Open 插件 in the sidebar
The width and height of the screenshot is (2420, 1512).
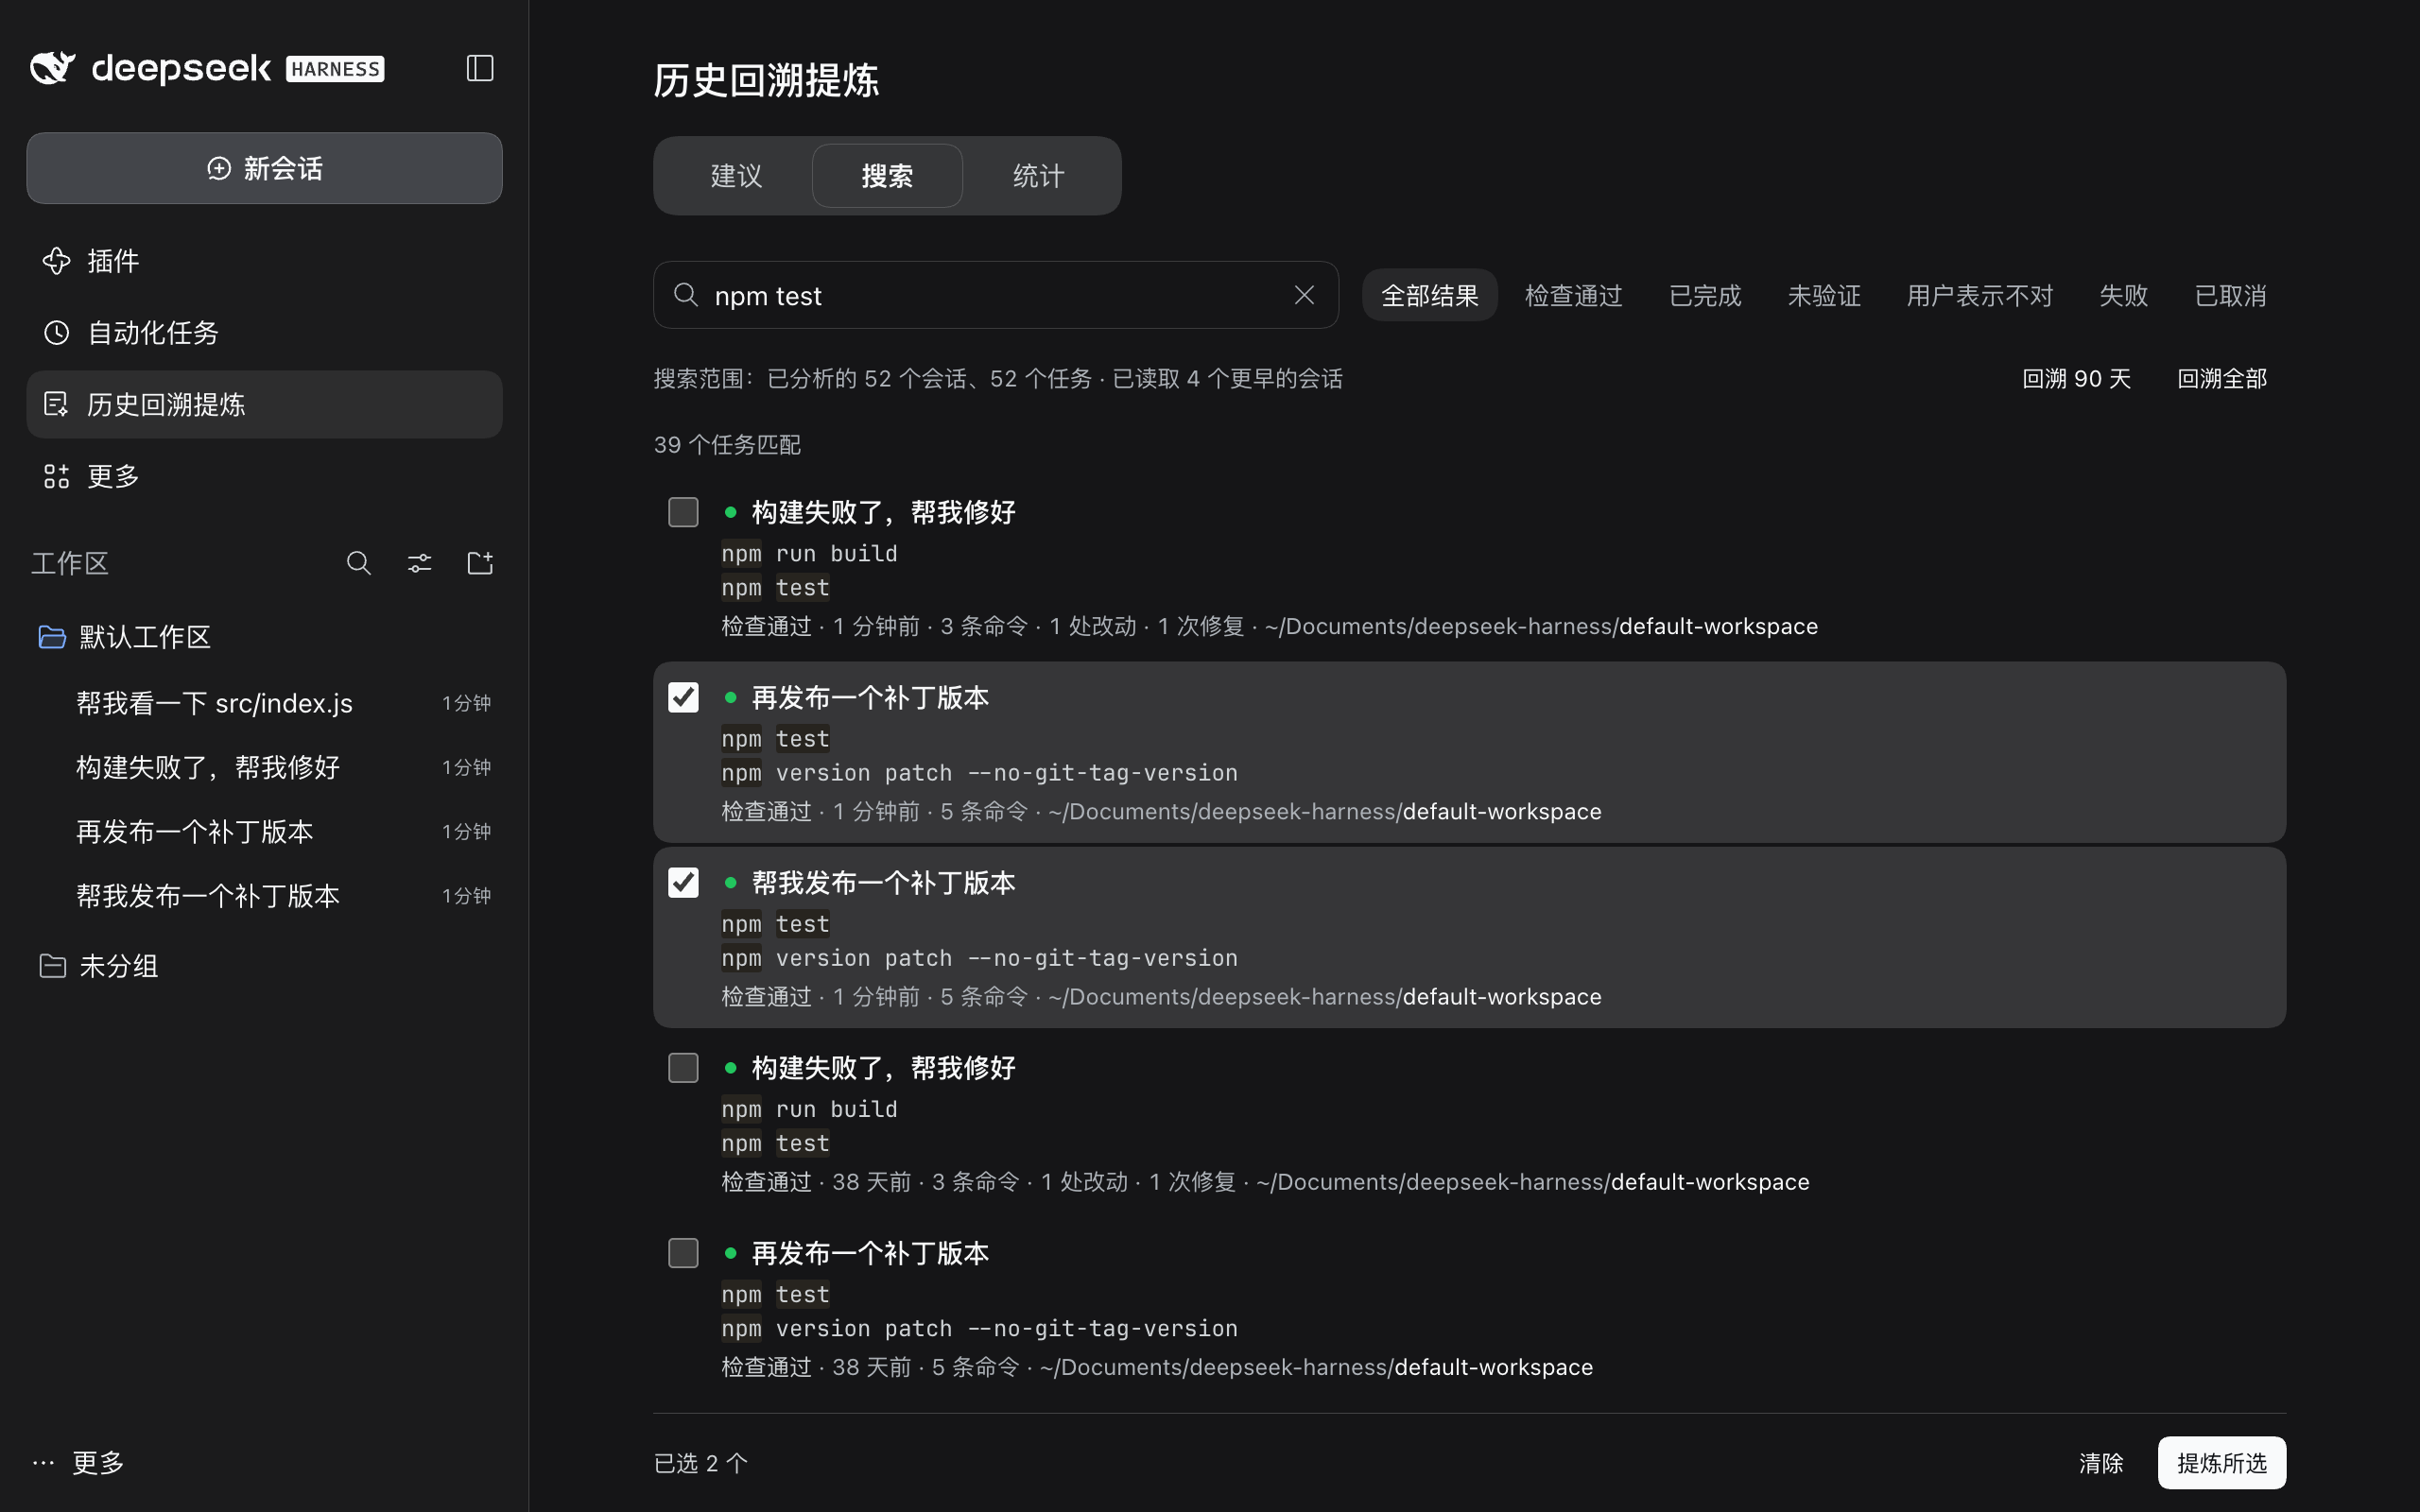[x=264, y=261]
